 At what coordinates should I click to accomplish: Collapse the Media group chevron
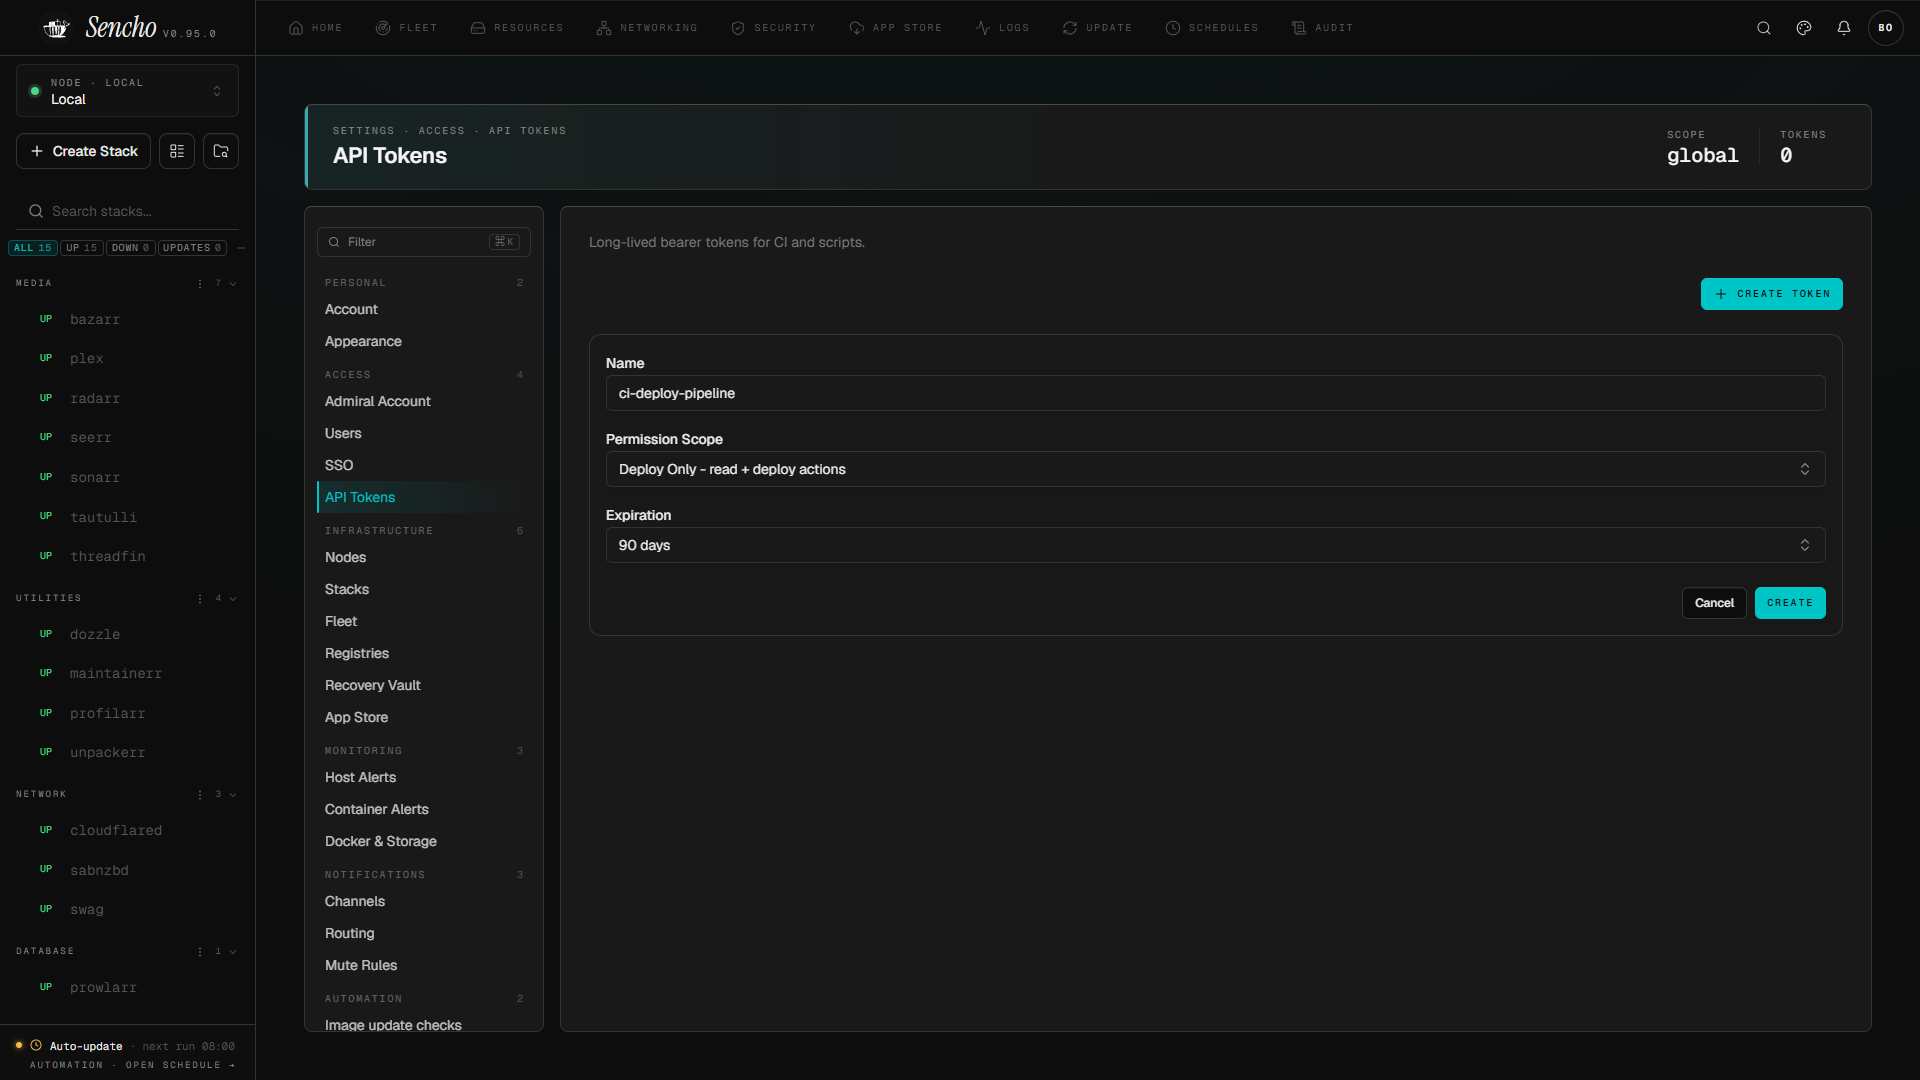pos(233,284)
